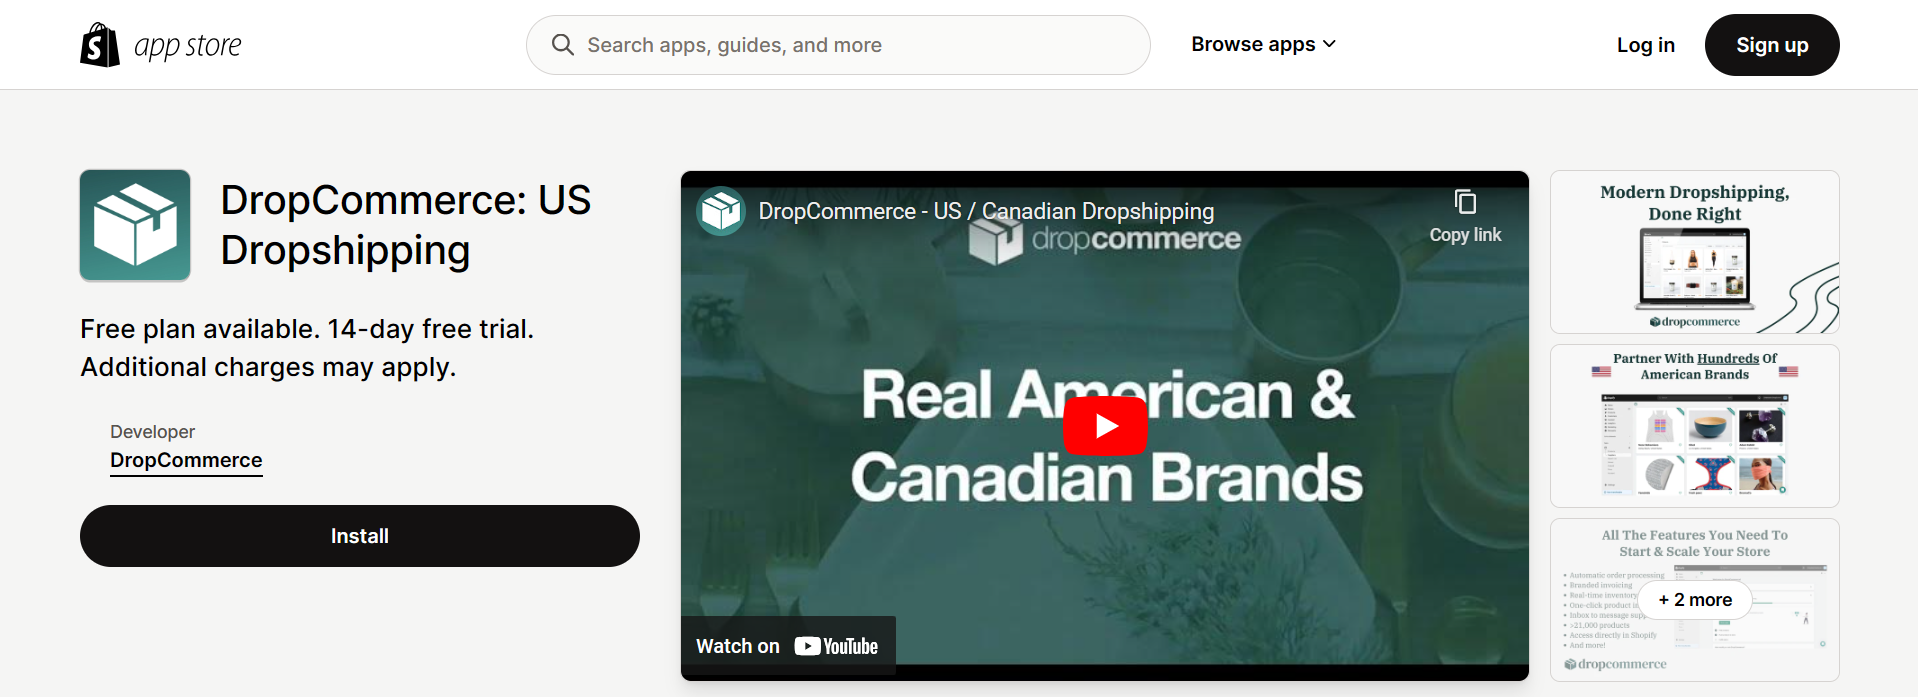Screen dimensions: 1918x697
Task: Open video title DropCommerce - US / Canadian Dropshipping
Action: pyautogui.click(x=986, y=211)
